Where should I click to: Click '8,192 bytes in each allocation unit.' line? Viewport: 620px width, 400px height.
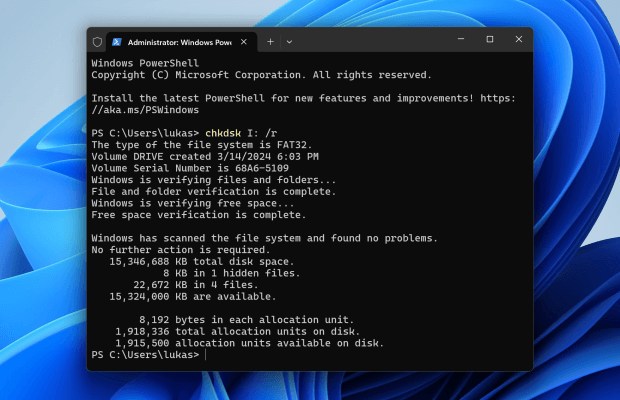(247, 320)
